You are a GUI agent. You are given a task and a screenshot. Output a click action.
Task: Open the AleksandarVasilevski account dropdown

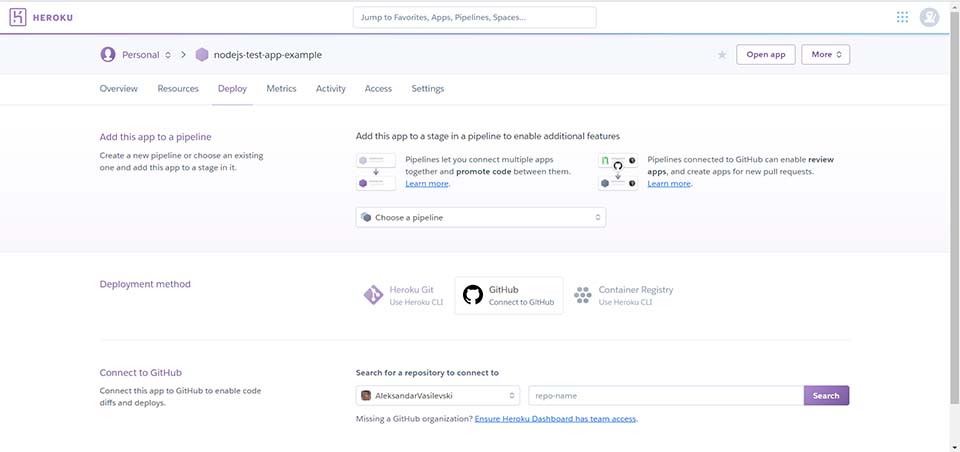tap(438, 396)
